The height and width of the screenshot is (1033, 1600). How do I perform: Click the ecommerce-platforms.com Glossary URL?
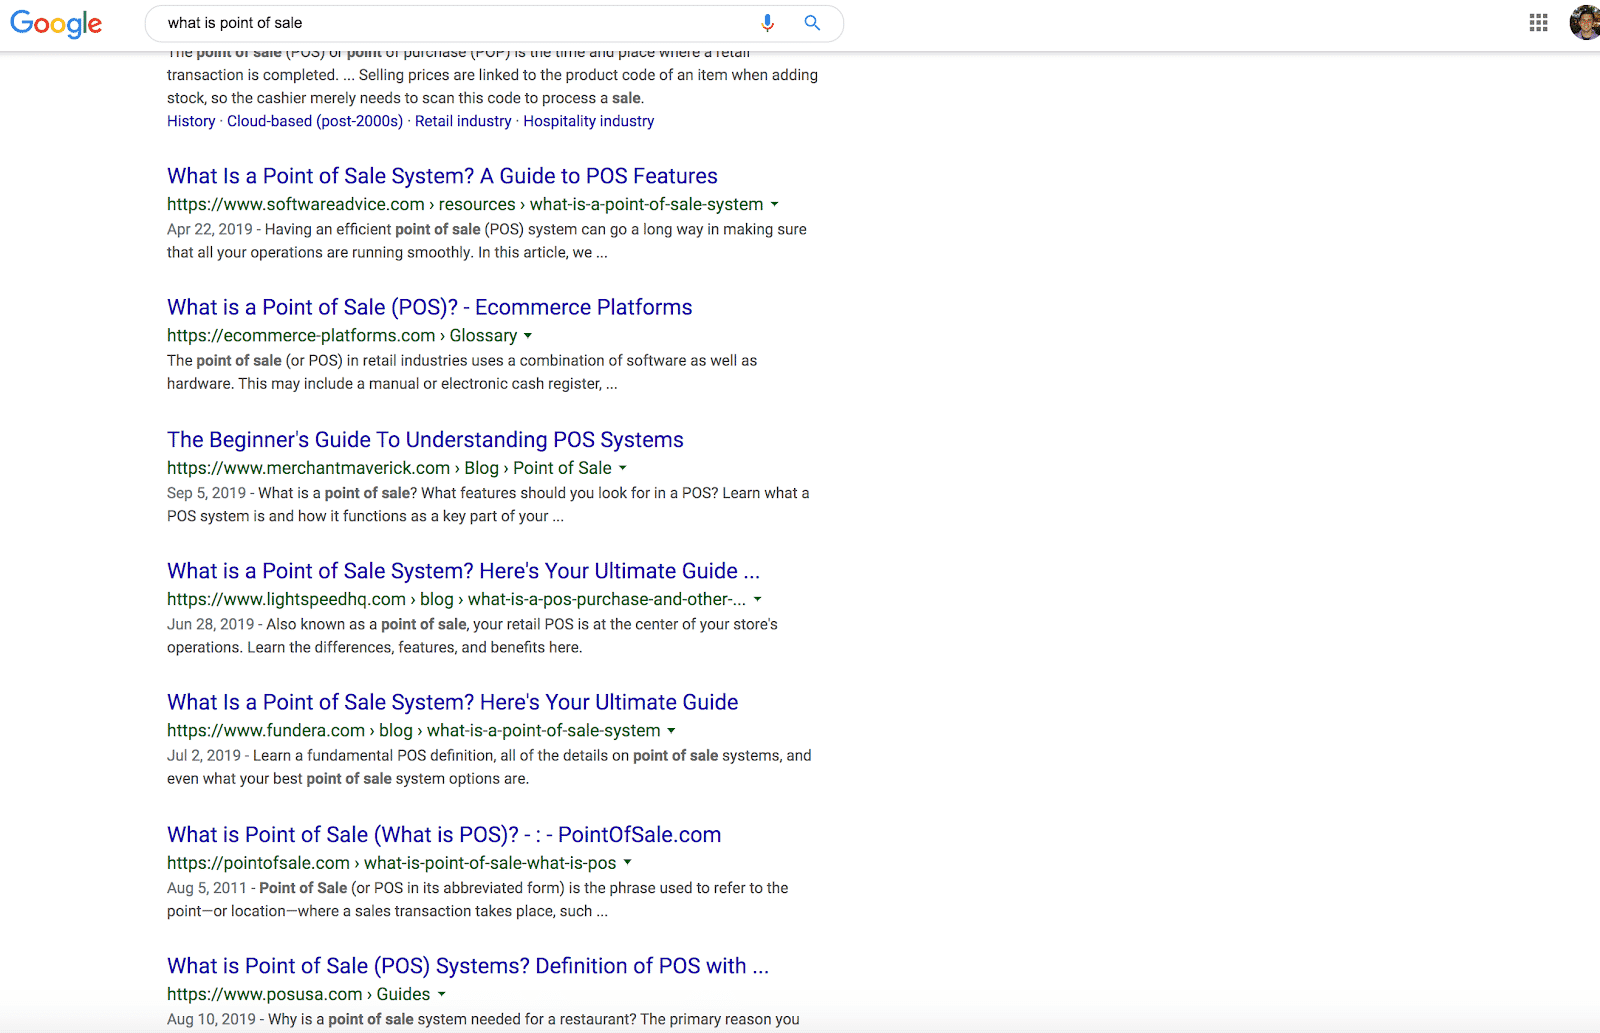coord(342,336)
